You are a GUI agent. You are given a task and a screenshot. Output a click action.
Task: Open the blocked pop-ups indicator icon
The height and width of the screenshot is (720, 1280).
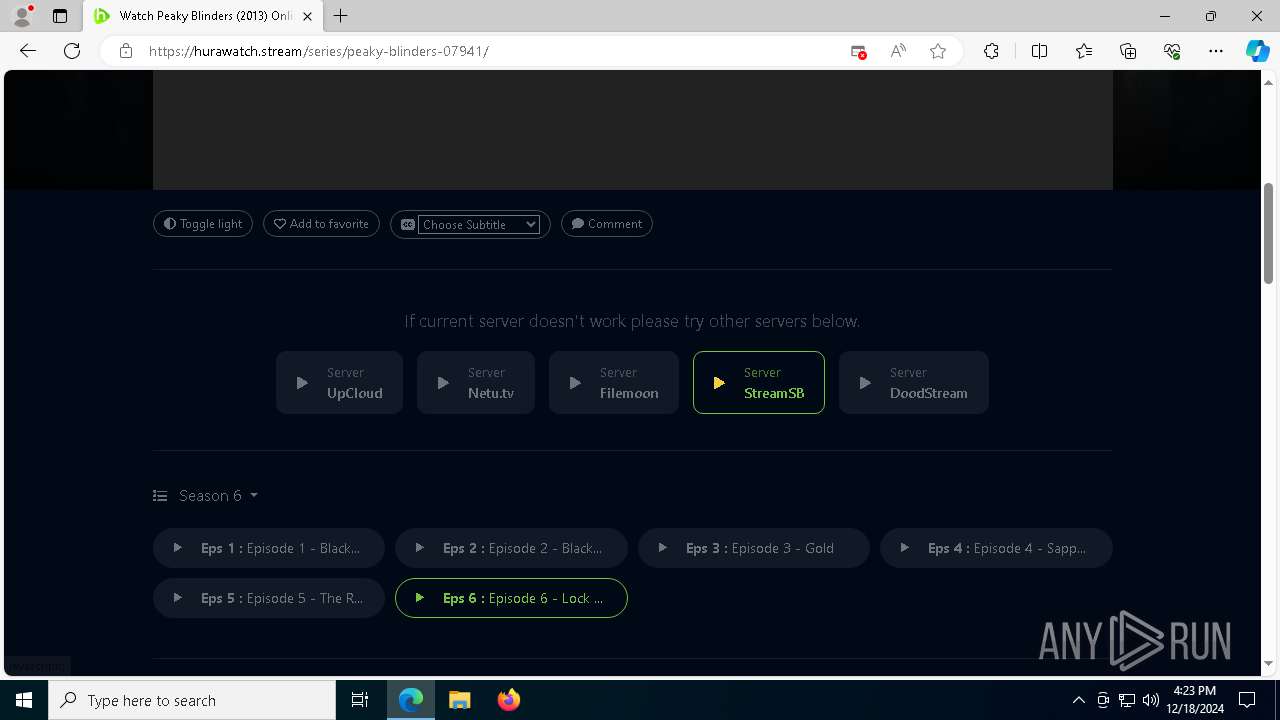858,51
